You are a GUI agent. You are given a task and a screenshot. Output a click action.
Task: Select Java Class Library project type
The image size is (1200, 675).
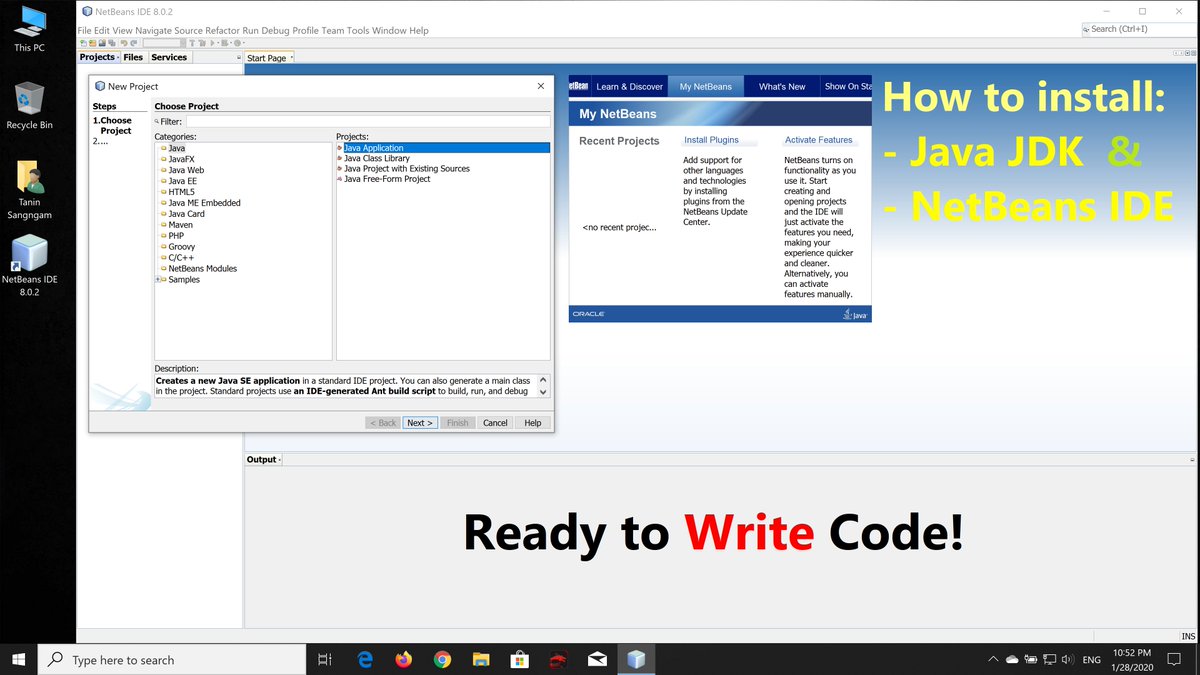click(377, 158)
